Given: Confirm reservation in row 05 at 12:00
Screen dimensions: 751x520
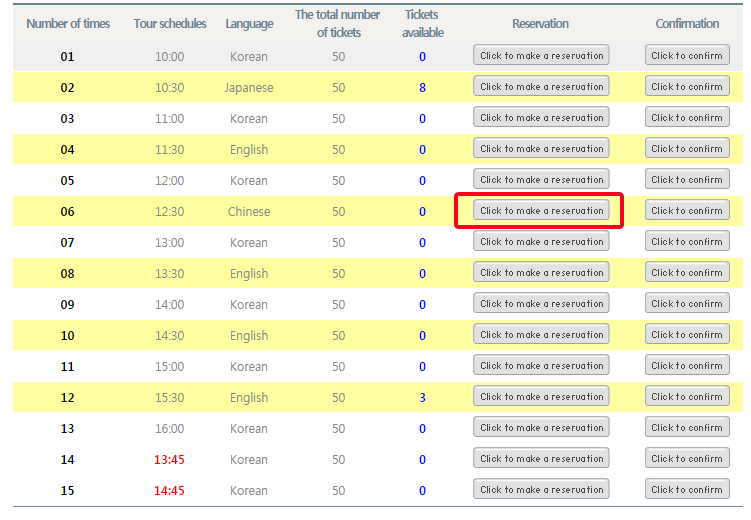Looking at the screenshot, I should pos(687,179).
